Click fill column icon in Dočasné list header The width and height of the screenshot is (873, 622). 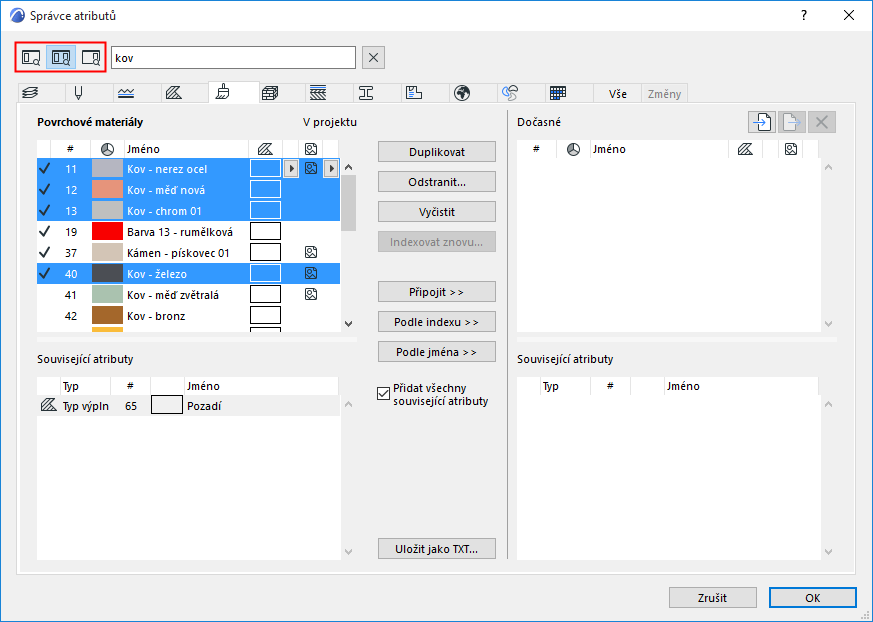746,149
